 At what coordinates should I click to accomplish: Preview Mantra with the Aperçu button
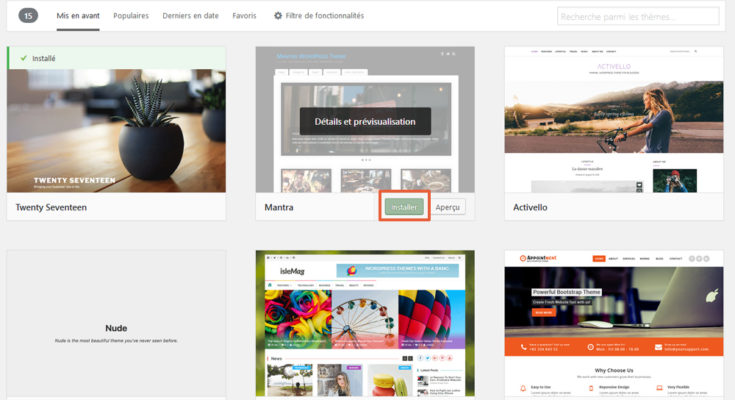click(448, 207)
